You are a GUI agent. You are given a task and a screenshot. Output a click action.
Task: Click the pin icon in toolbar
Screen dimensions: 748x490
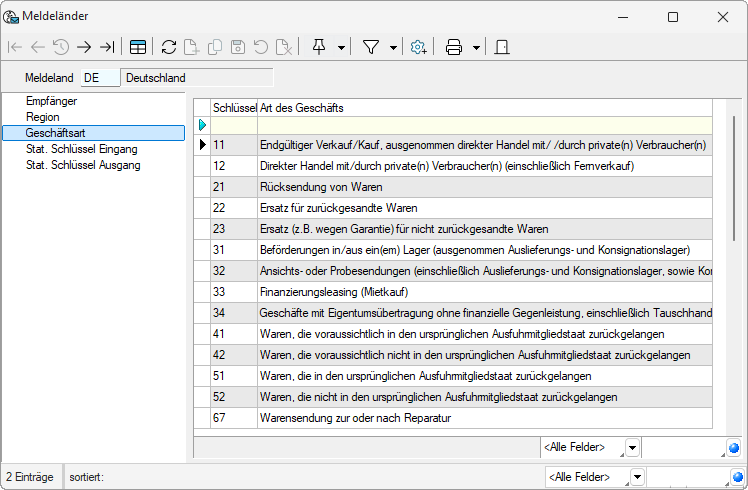[x=319, y=47]
